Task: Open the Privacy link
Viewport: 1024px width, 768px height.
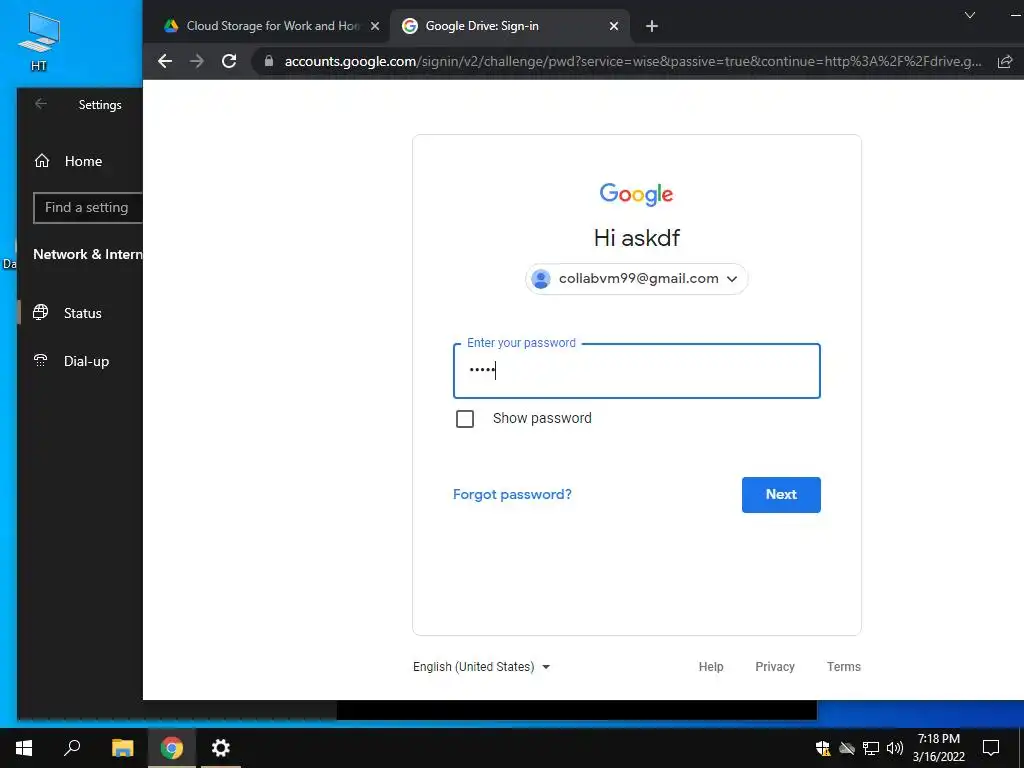Action: coord(775,667)
